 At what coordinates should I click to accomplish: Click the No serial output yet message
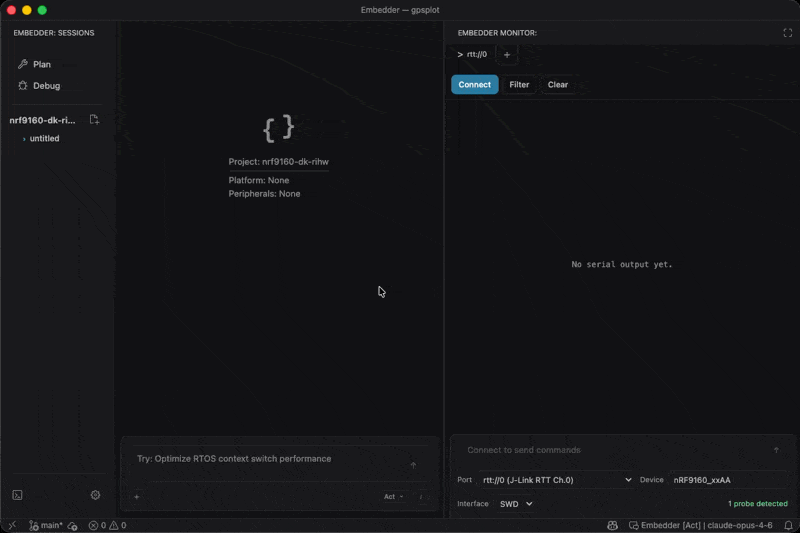tap(621, 264)
